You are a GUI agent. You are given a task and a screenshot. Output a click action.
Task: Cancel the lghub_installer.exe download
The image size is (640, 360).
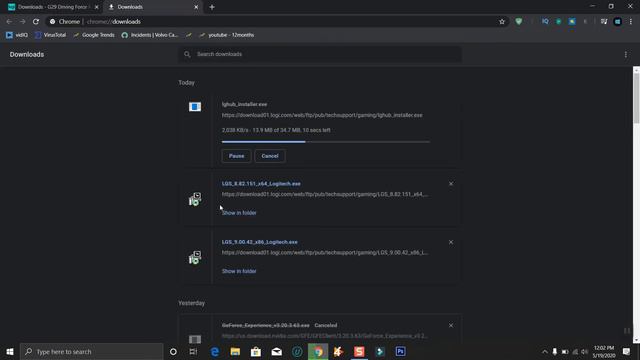(x=270, y=156)
